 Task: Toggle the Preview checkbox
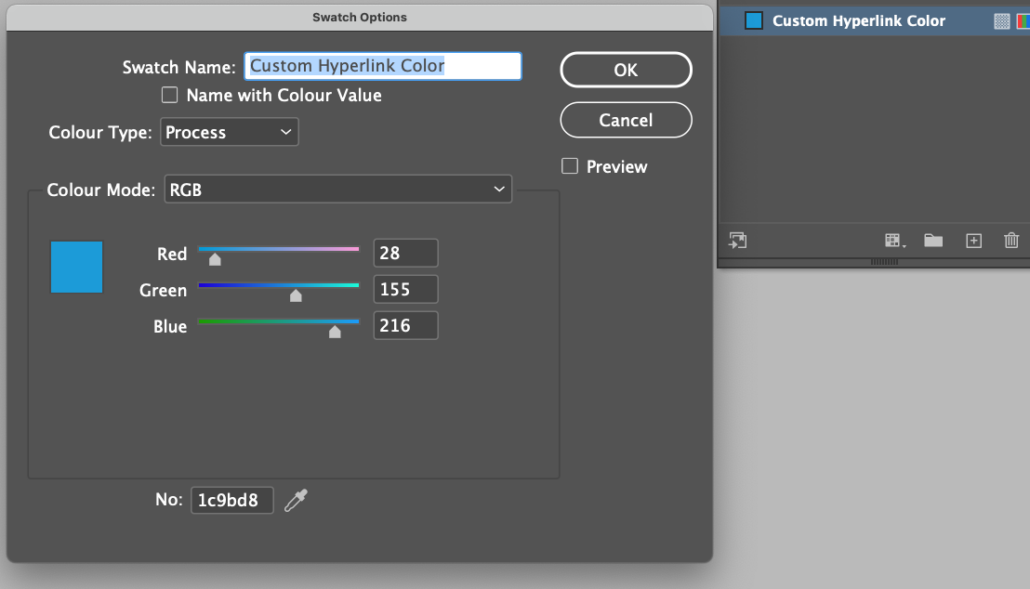[570, 167]
